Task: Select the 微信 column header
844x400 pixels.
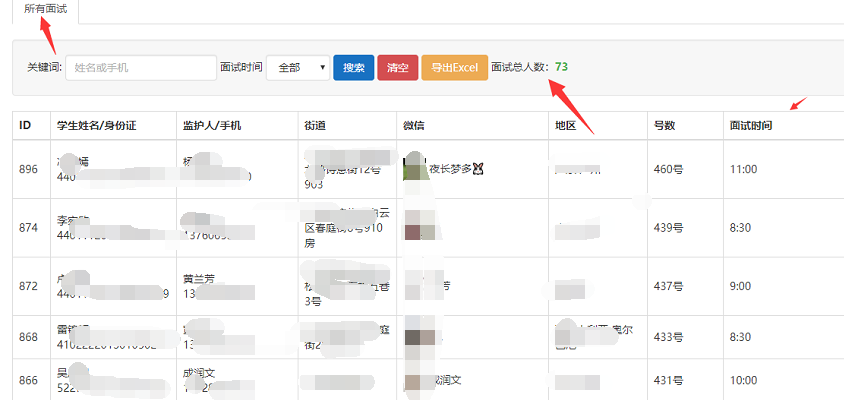Action: [x=414, y=126]
